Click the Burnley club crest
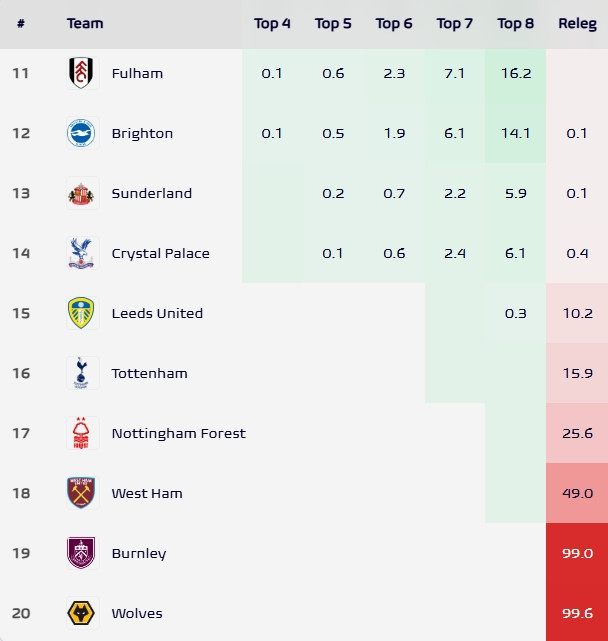Viewport: 608px width, 641px height. click(x=81, y=553)
